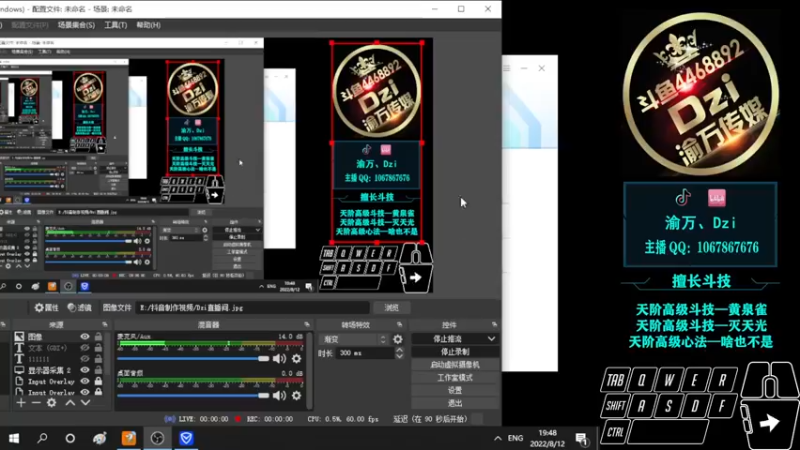Open the transition properties gear next to 渐变

click(x=397, y=339)
